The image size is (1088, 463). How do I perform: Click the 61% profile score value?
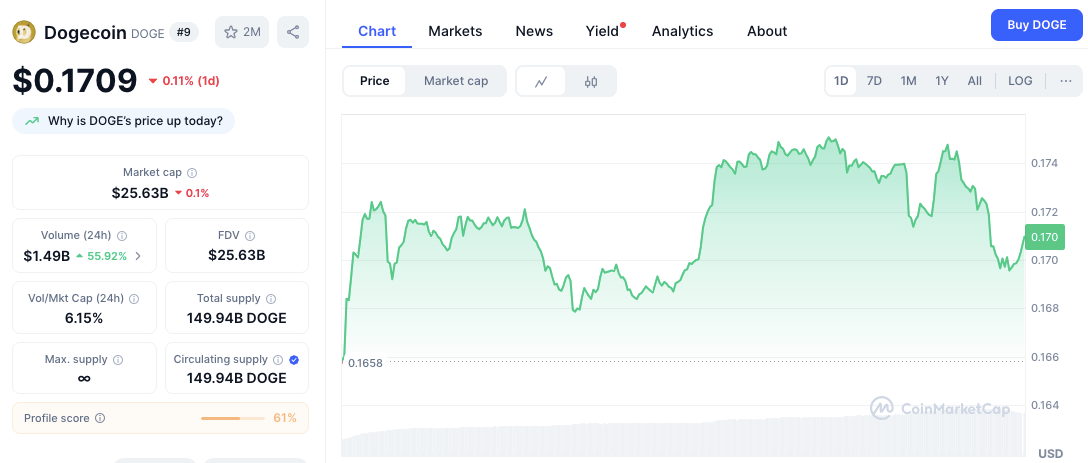point(285,418)
